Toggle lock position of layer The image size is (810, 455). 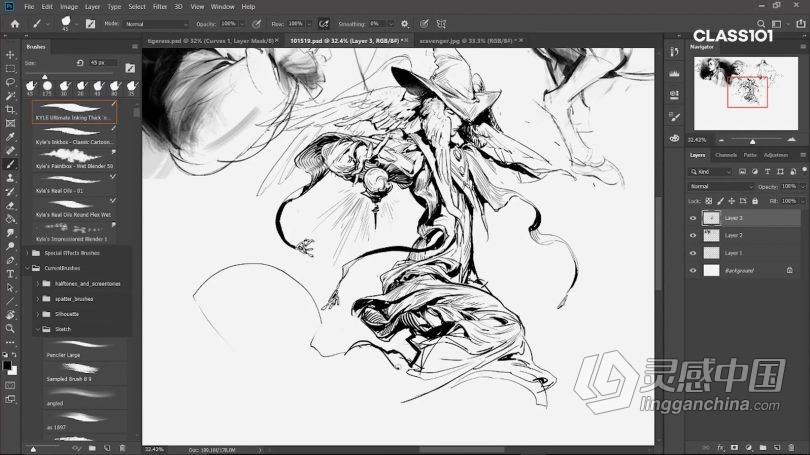click(x=731, y=201)
